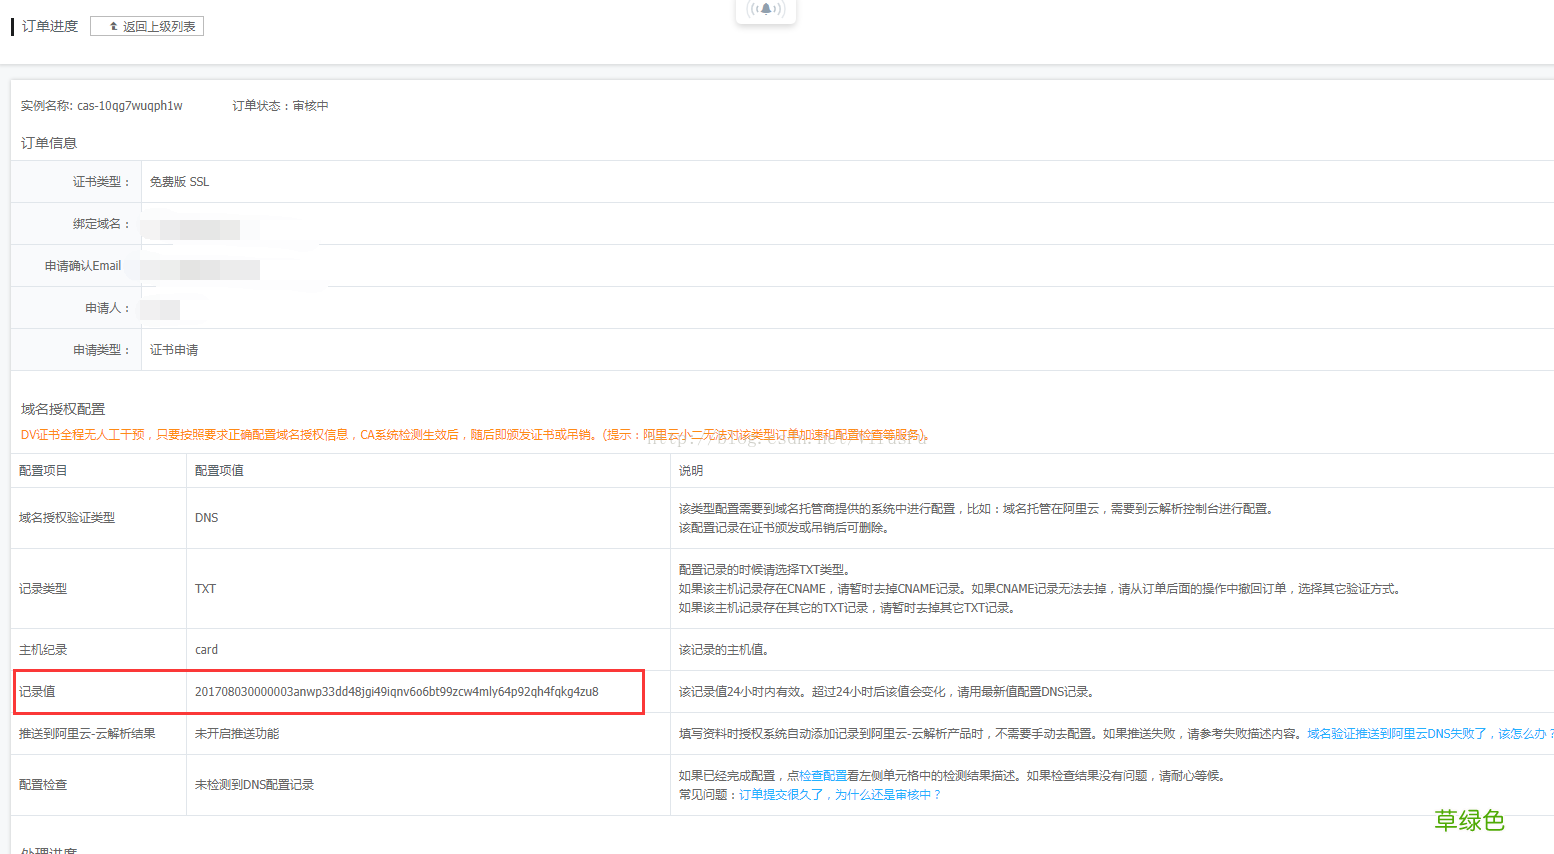Click the 返回上级列表 button
This screenshot has height=854, width=1554.
point(146,26)
